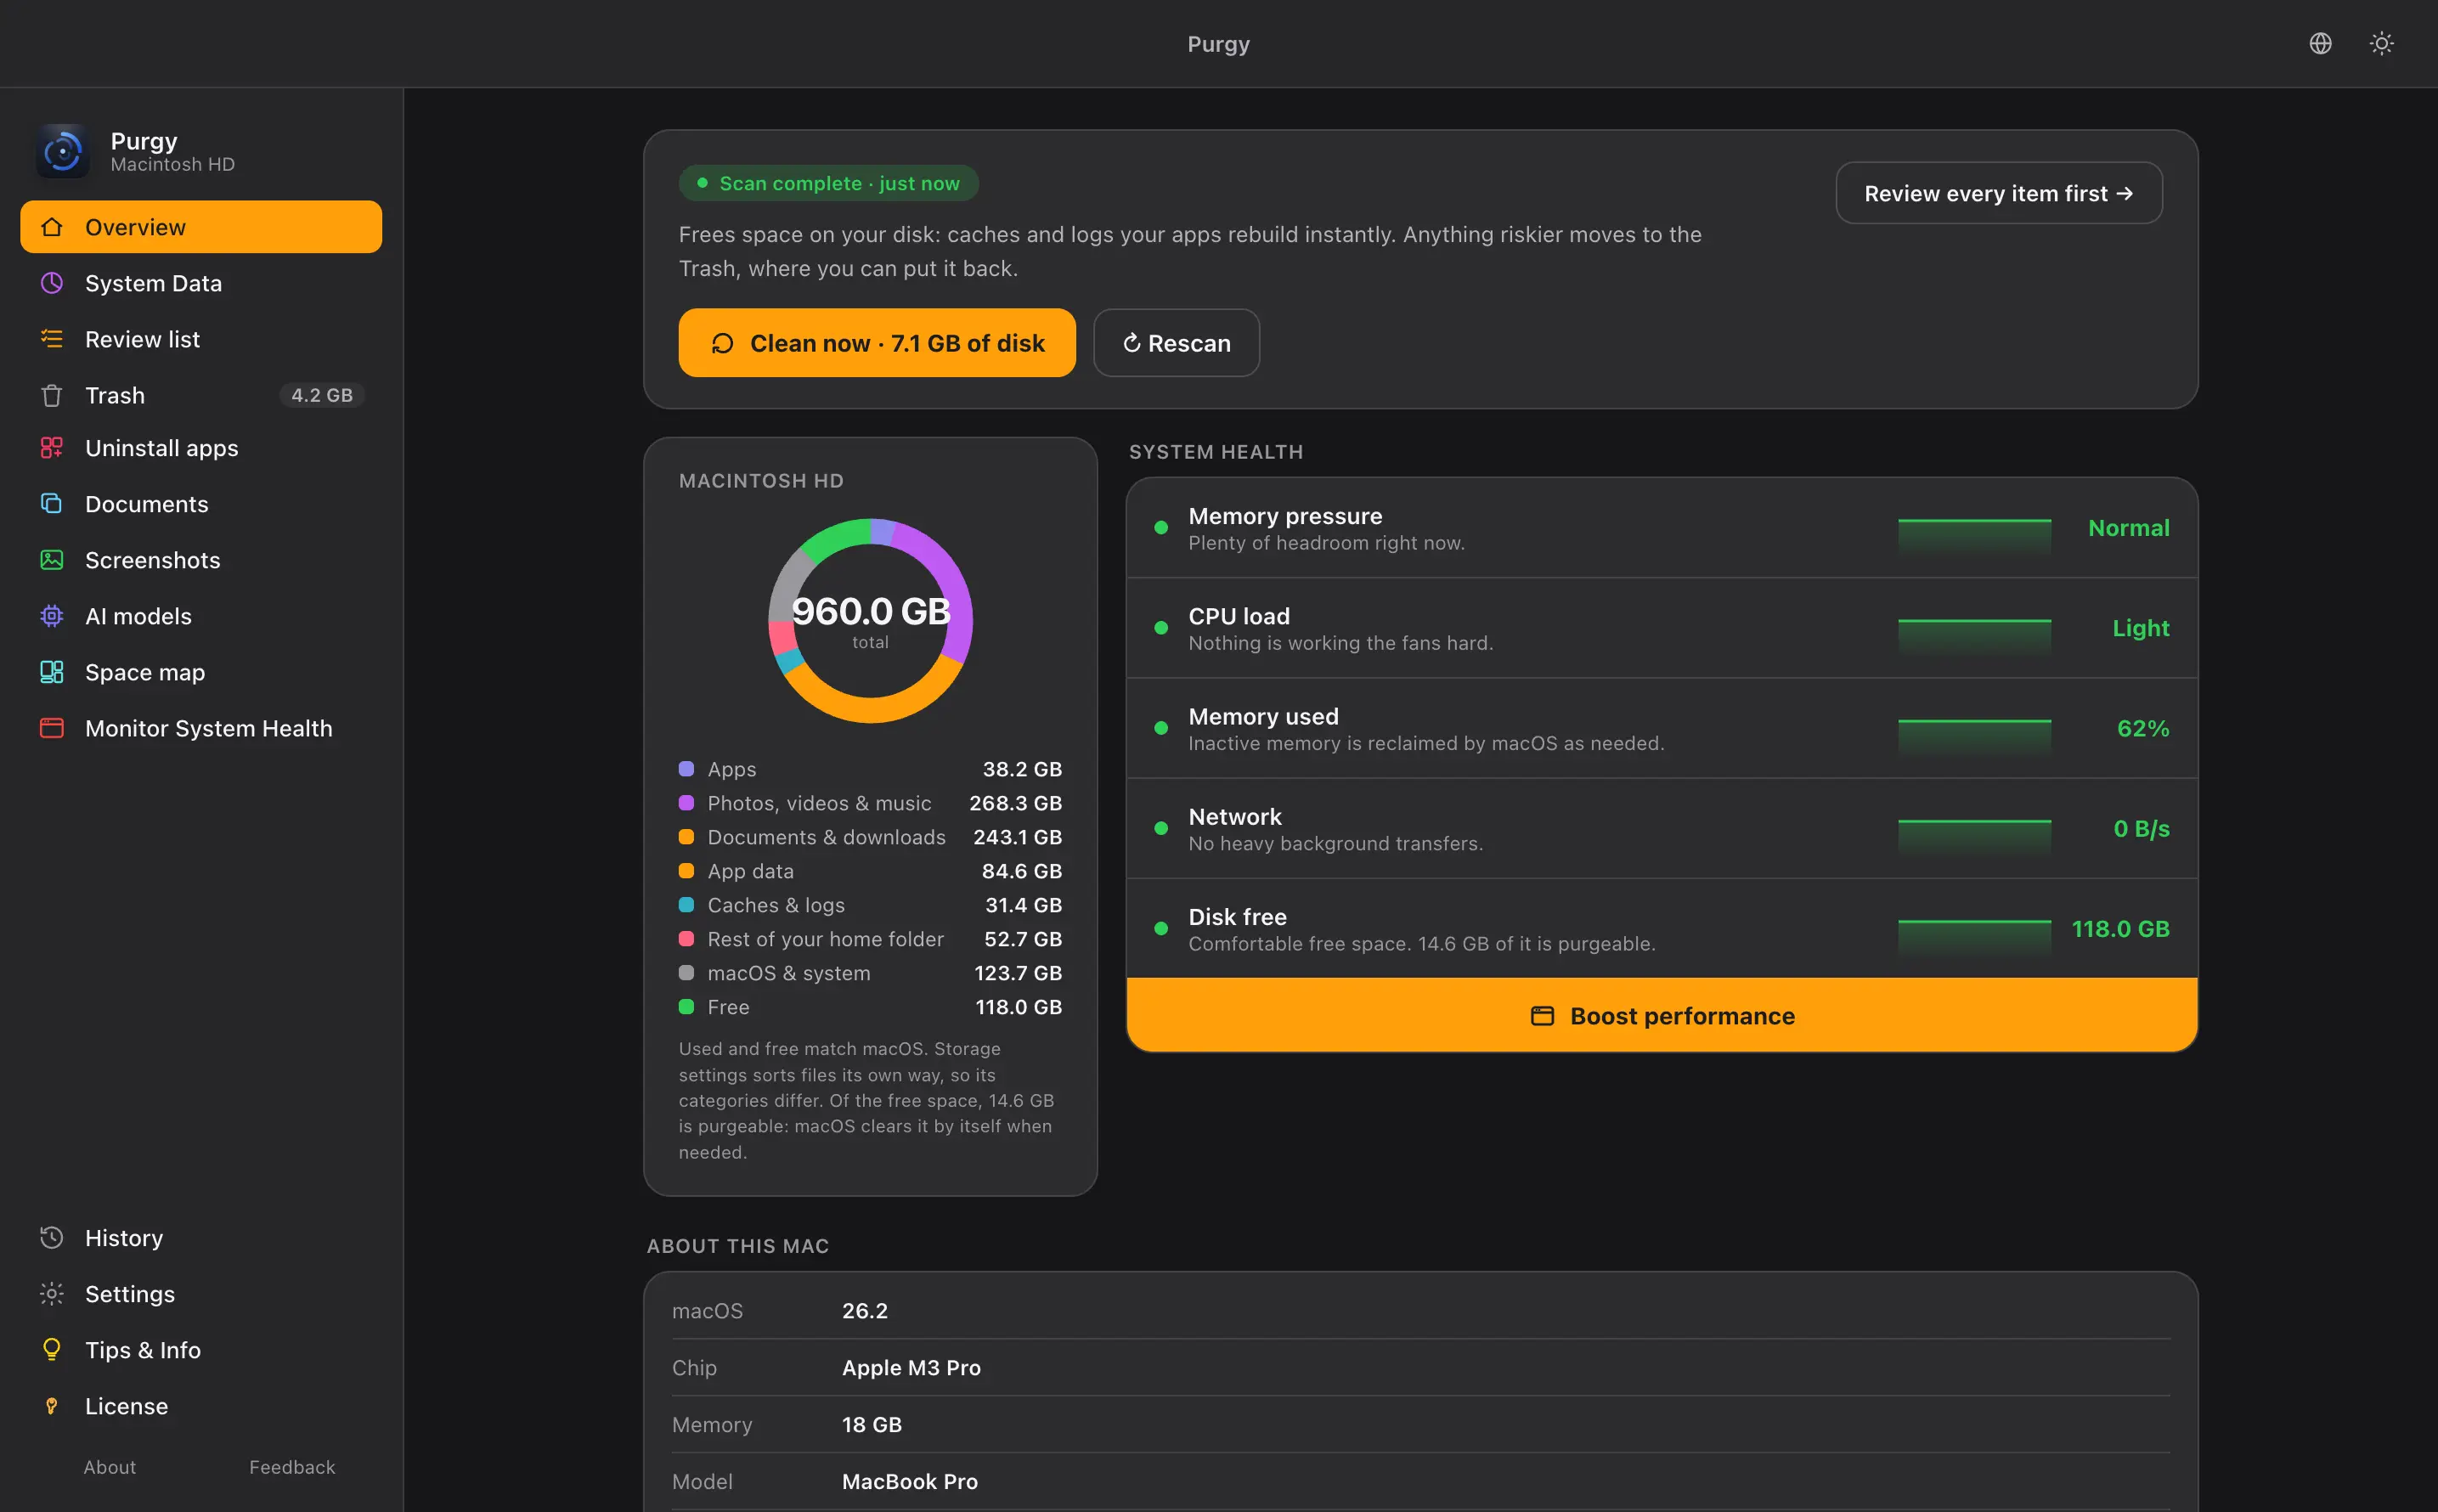Click the Screenshots sidebar icon
This screenshot has width=2438, height=1512.
pos(51,560)
